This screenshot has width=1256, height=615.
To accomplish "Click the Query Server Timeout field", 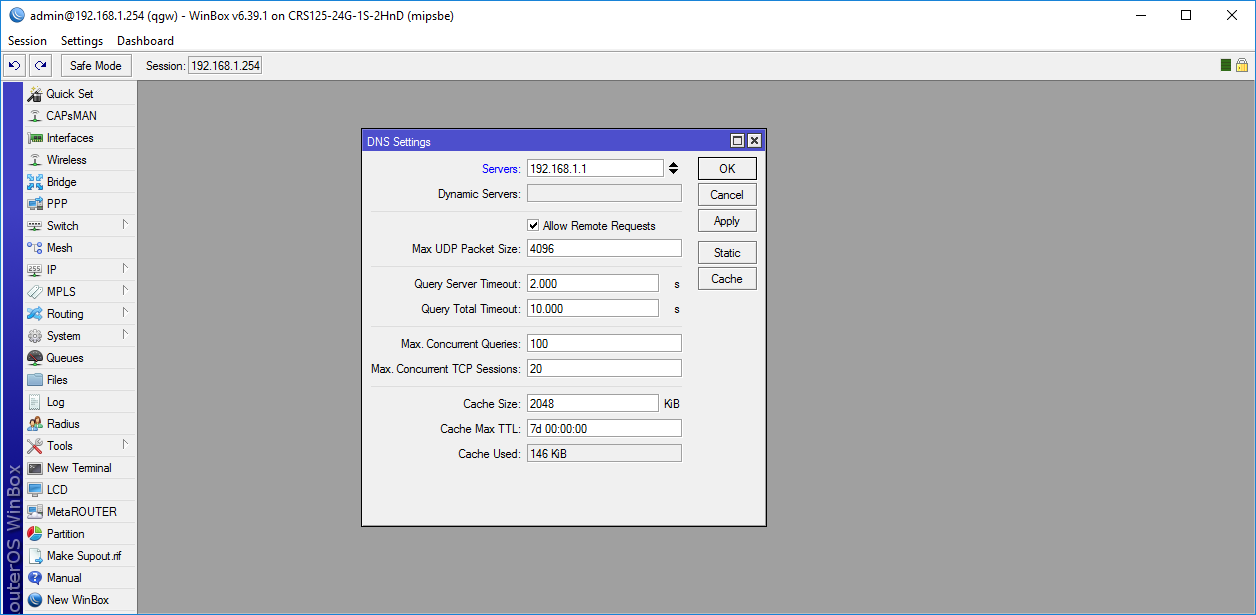I will tap(593, 284).
